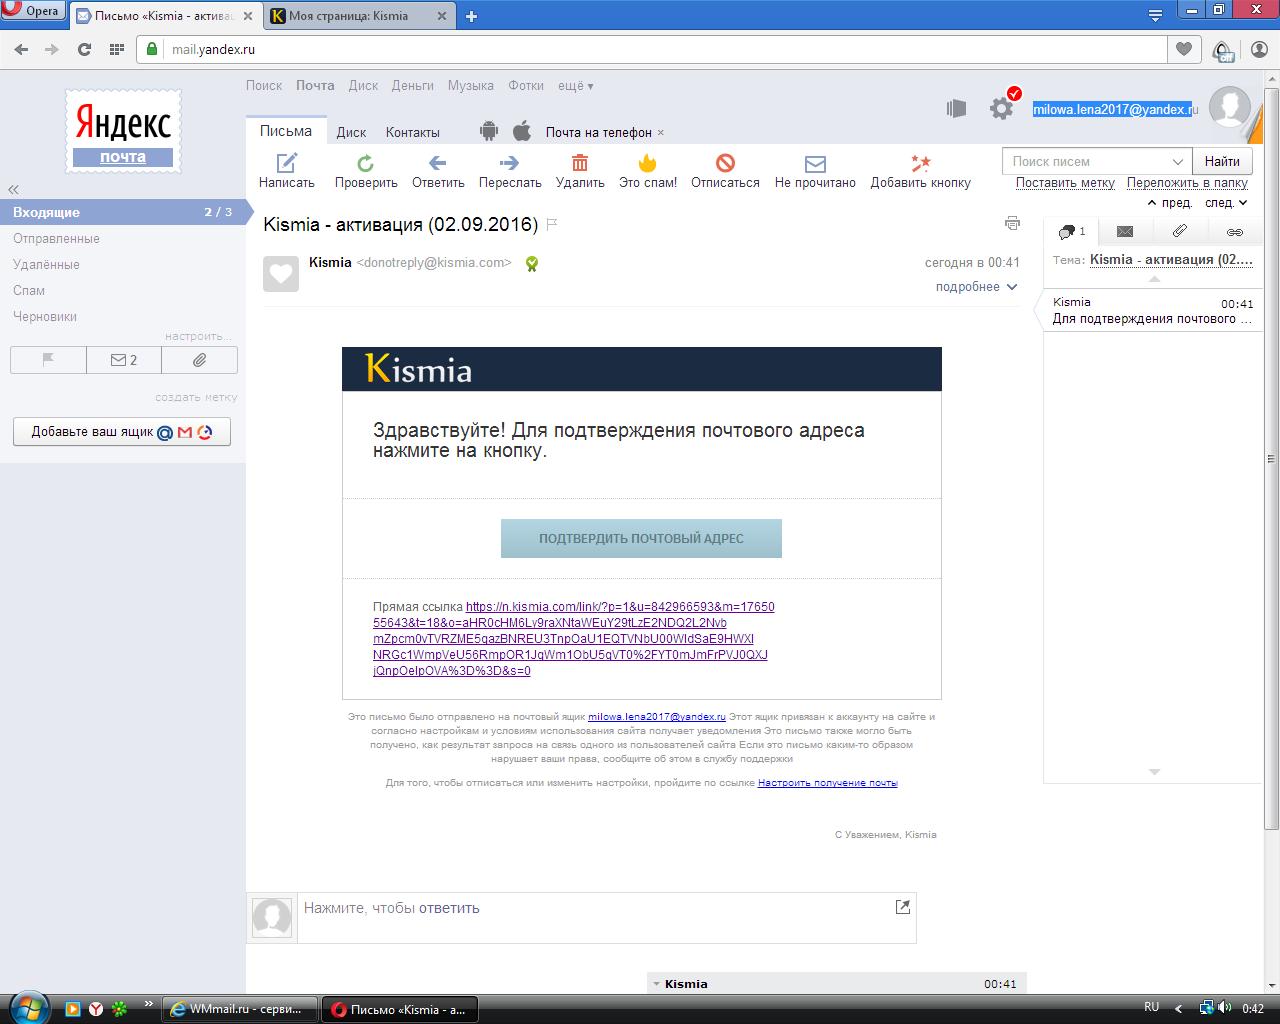Mark as Не прочитано envelope icon

[815, 163]
